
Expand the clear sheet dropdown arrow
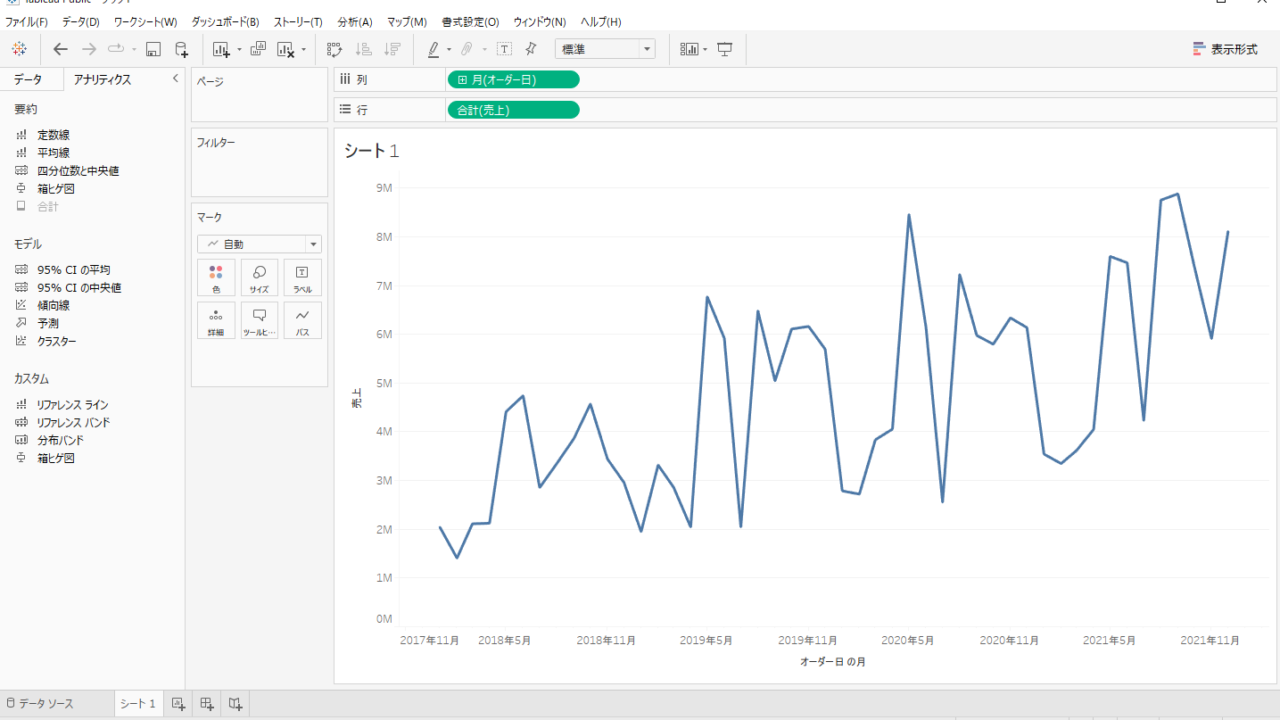[304, 49]
